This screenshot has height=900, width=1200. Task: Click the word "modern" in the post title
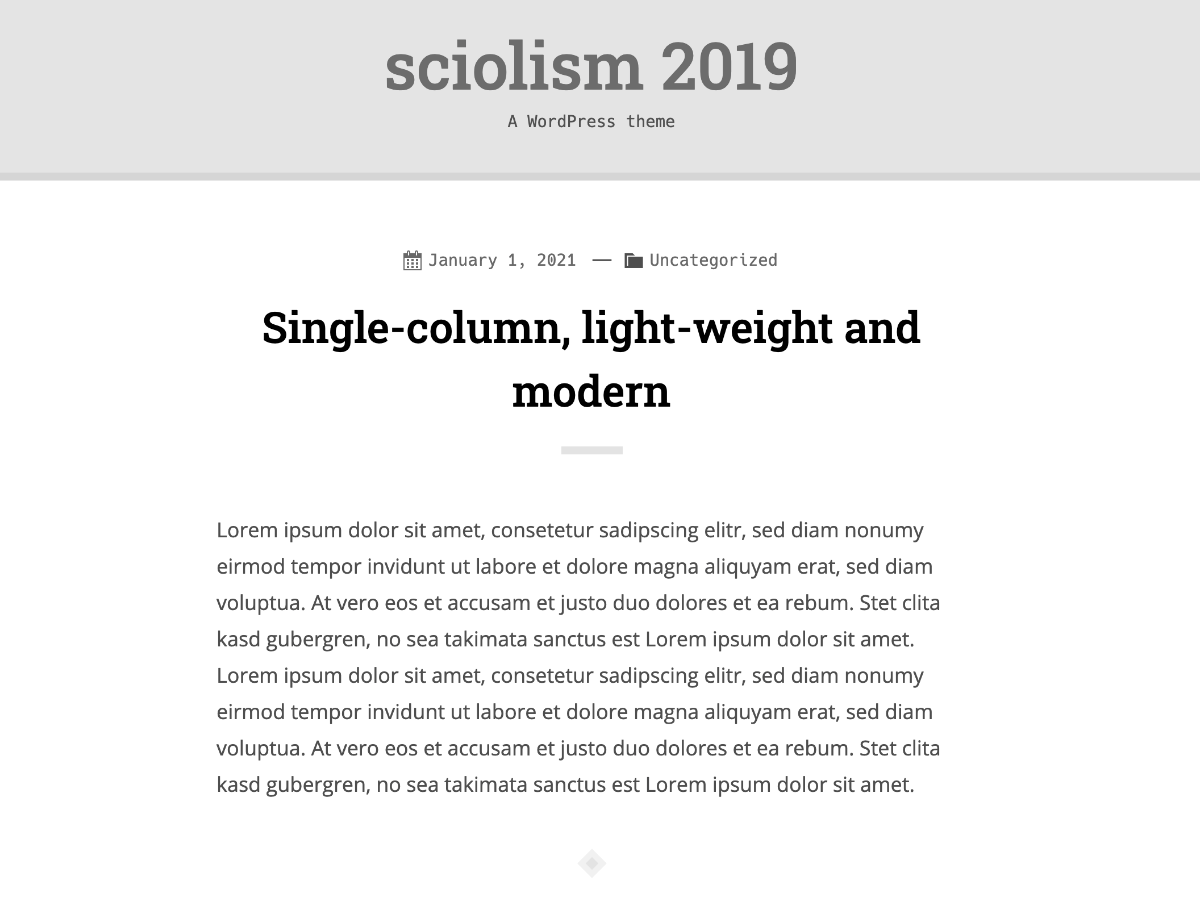[x=591, y=390]
